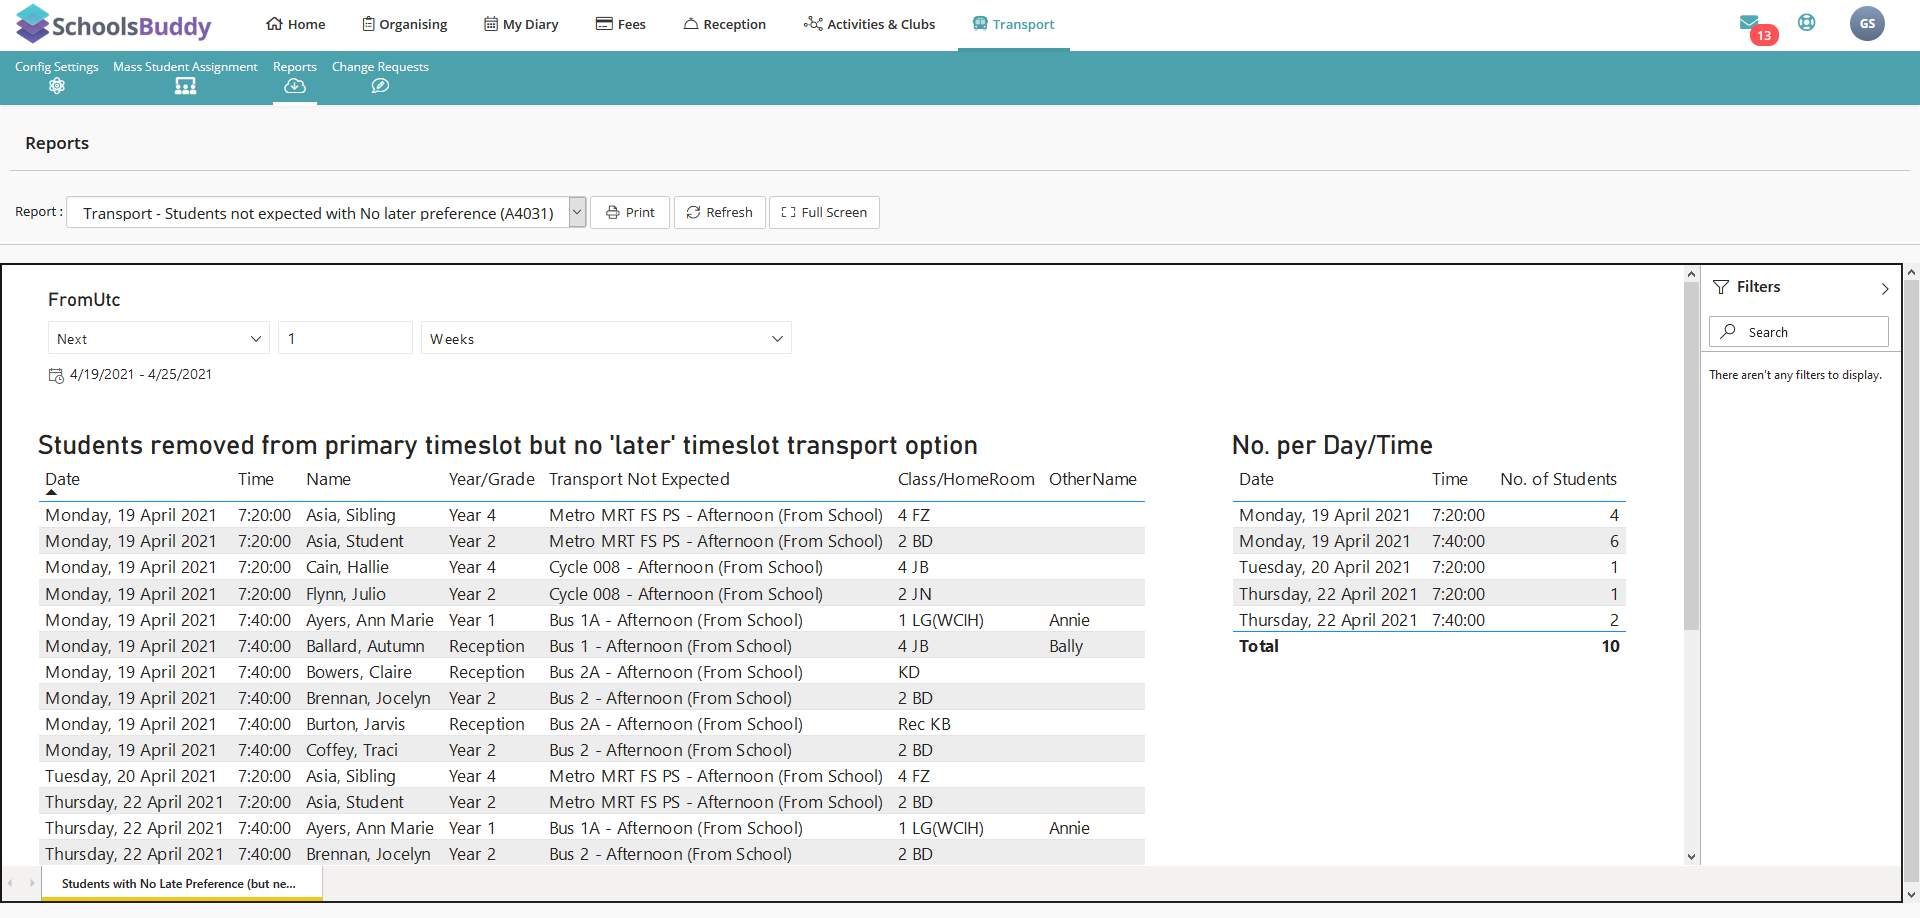Open the 'Weeks' period dropdown
This screenshot has width=1920, height=918.
pyautogui.click(x=605, y=339)
